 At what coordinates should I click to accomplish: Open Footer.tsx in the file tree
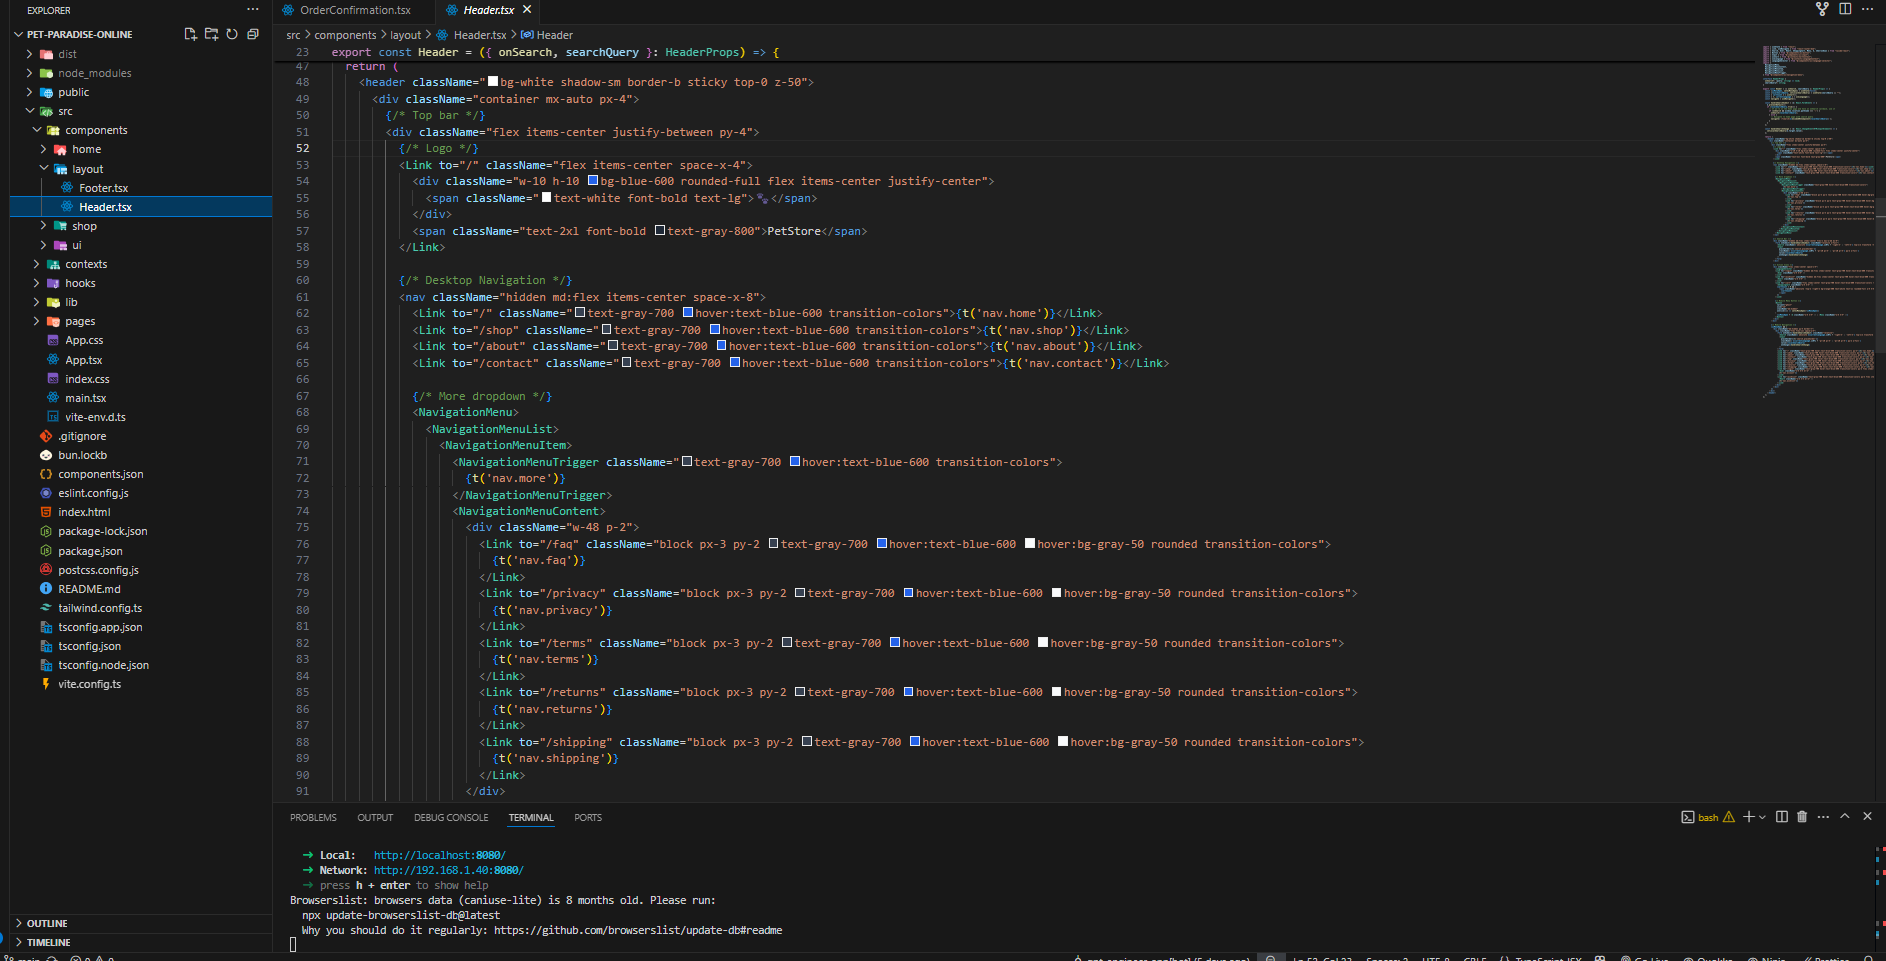pyautogui.click(x=103, y=188)
